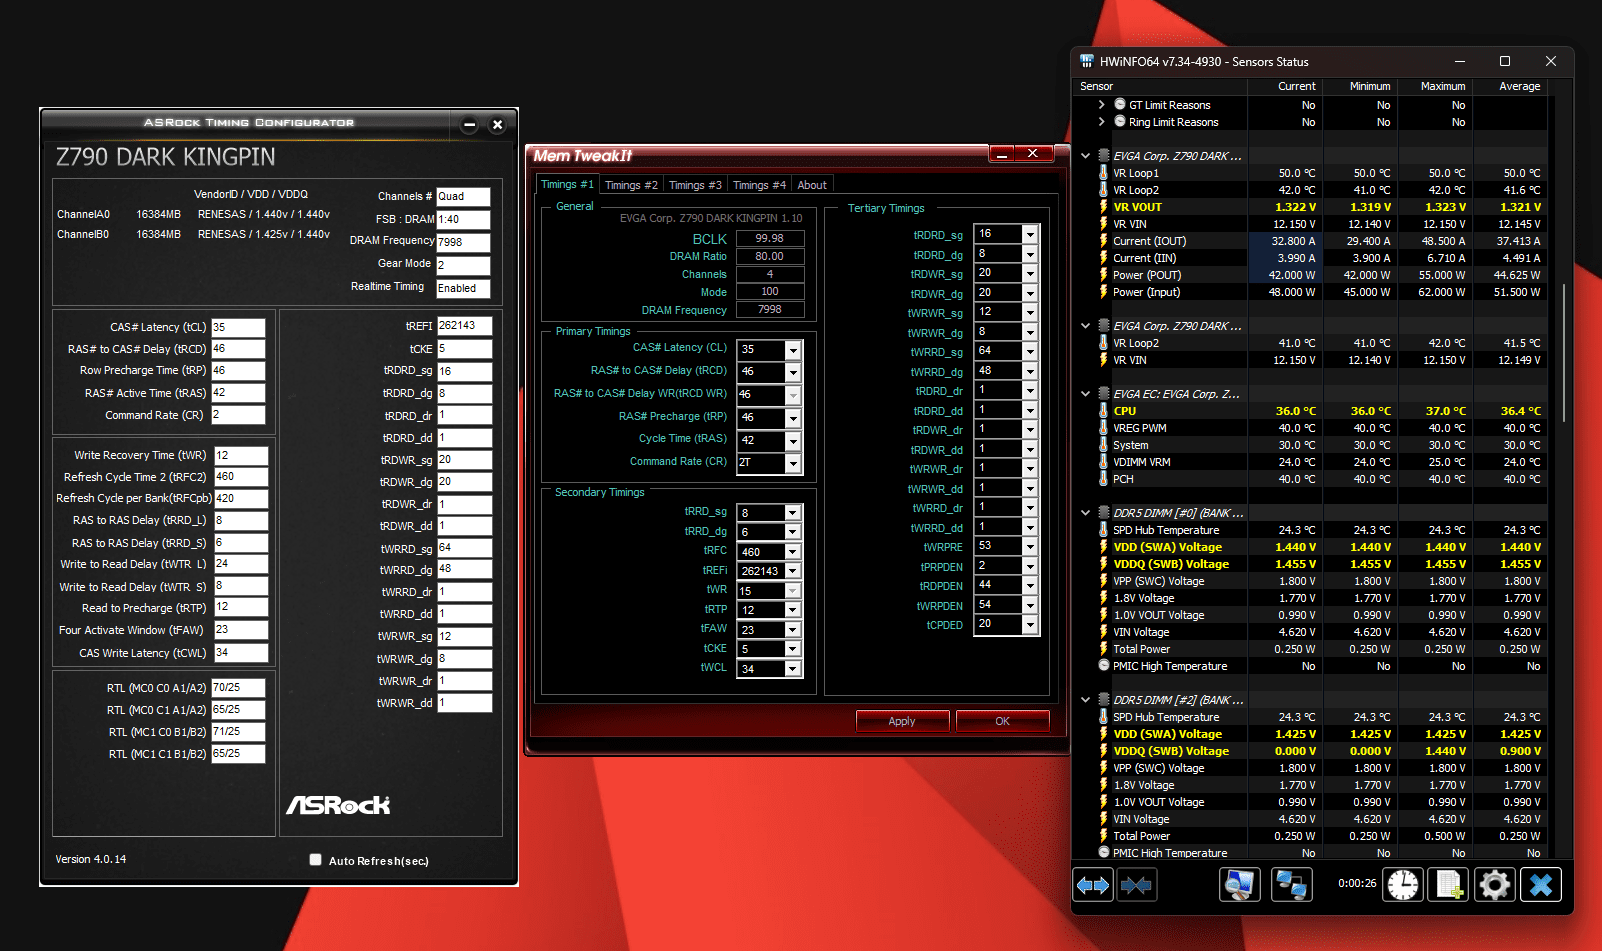Click the Current column header in HWiNFO
The height and width of the screenshot is (951, 1602).
point(1286,86)
